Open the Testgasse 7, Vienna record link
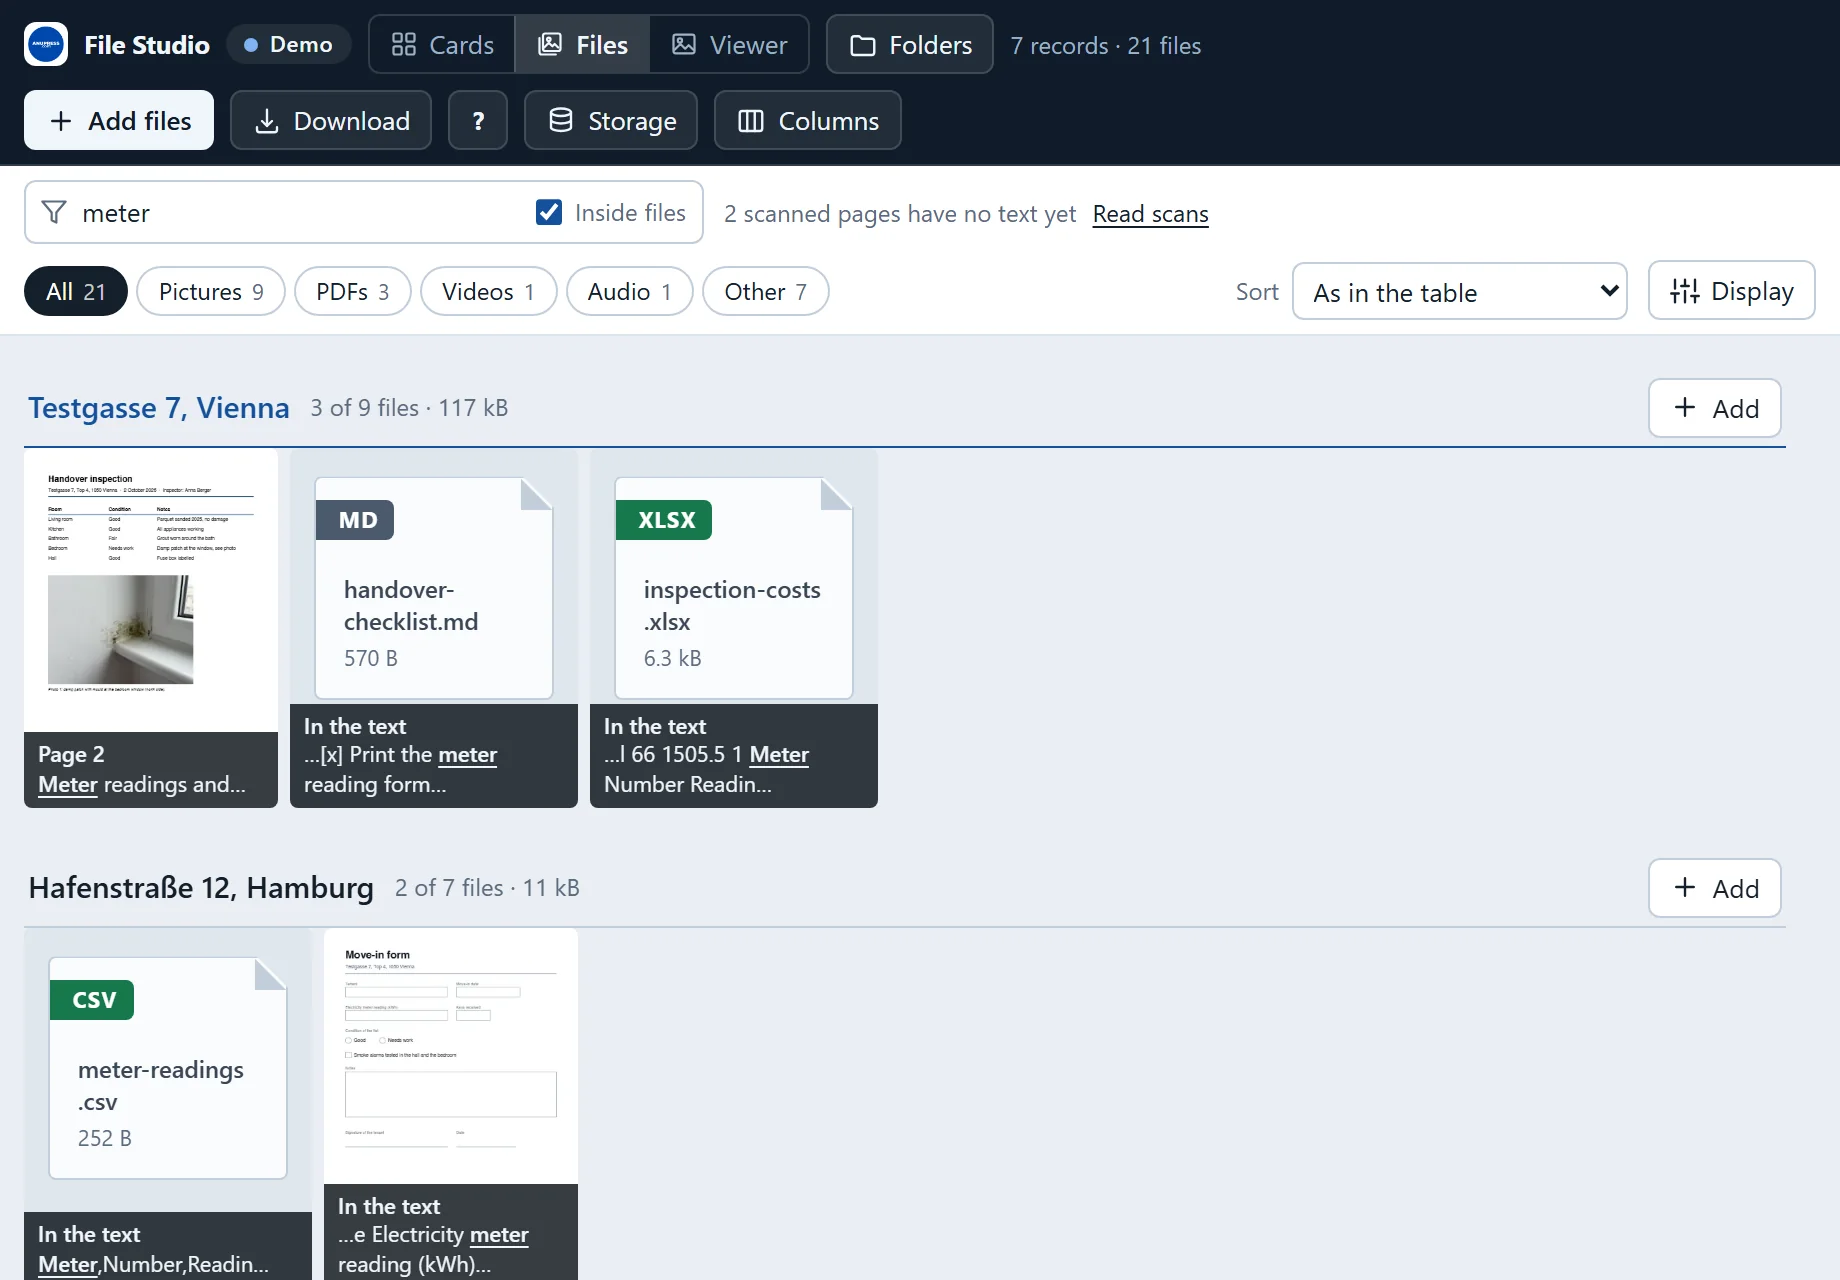The height and width of the screenshot is (1280, 1840). 159,407
